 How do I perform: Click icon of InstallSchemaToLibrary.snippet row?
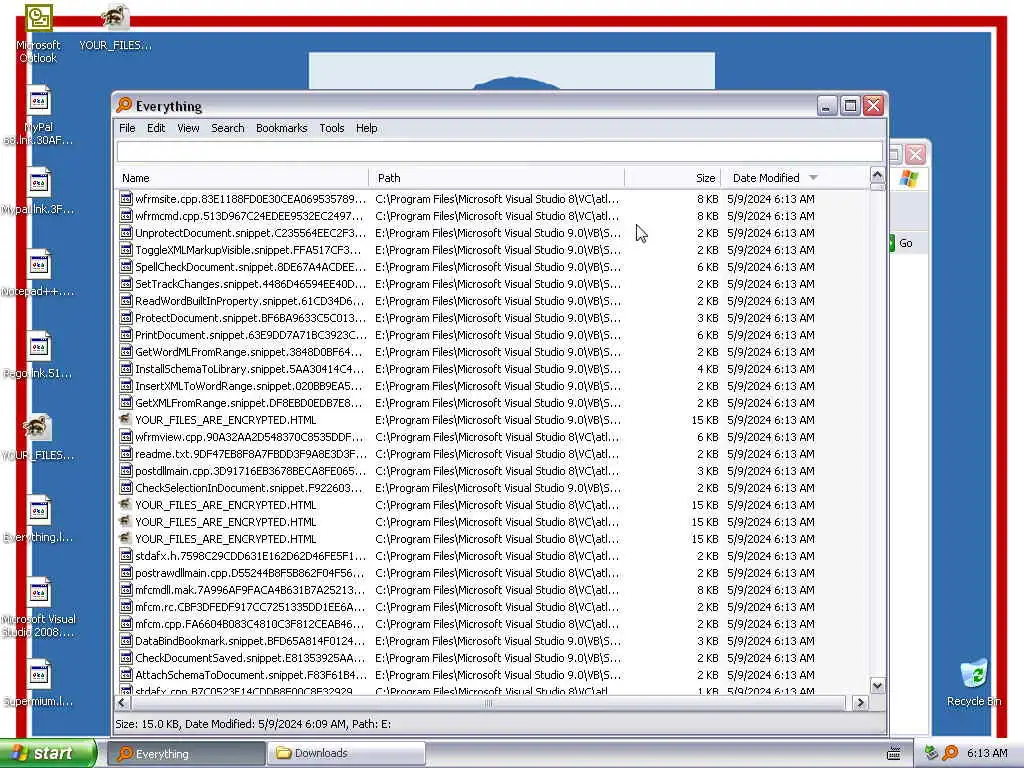126,368
